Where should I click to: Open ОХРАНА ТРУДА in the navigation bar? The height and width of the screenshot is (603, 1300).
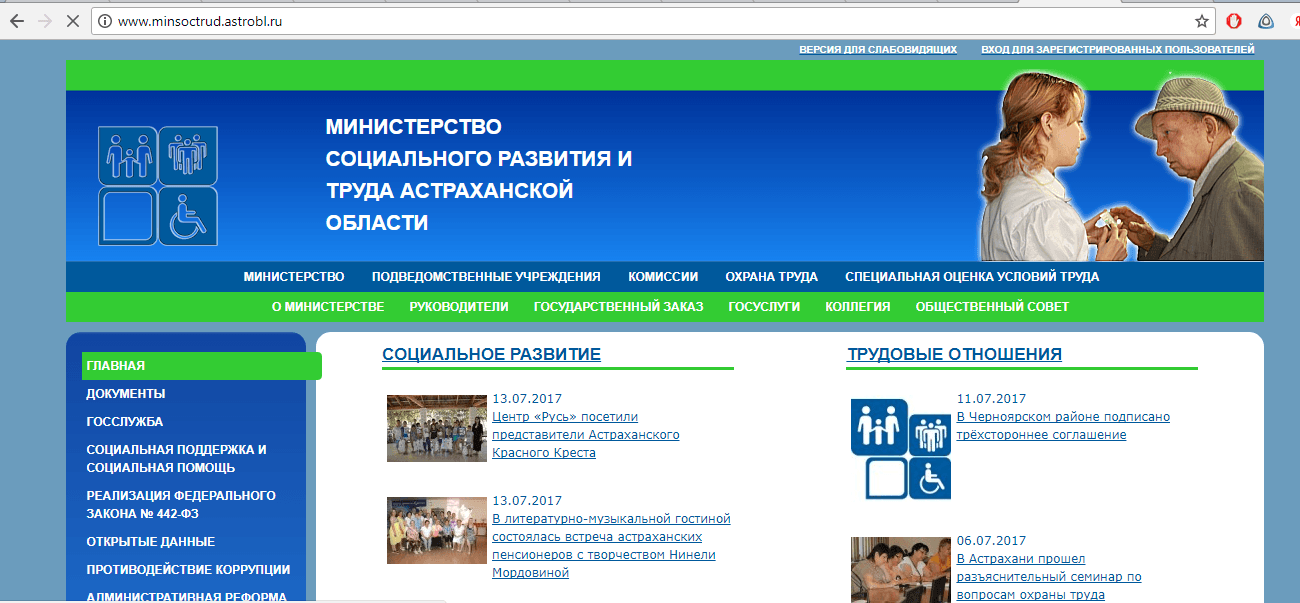click(771, 277)
